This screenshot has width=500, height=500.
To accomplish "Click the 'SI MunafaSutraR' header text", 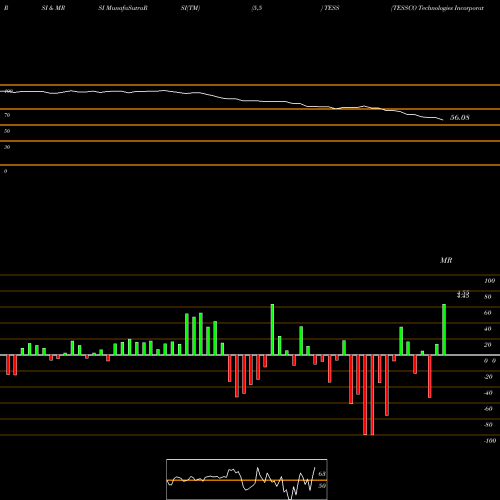I will pyautogui.click(x=123, y=8).
